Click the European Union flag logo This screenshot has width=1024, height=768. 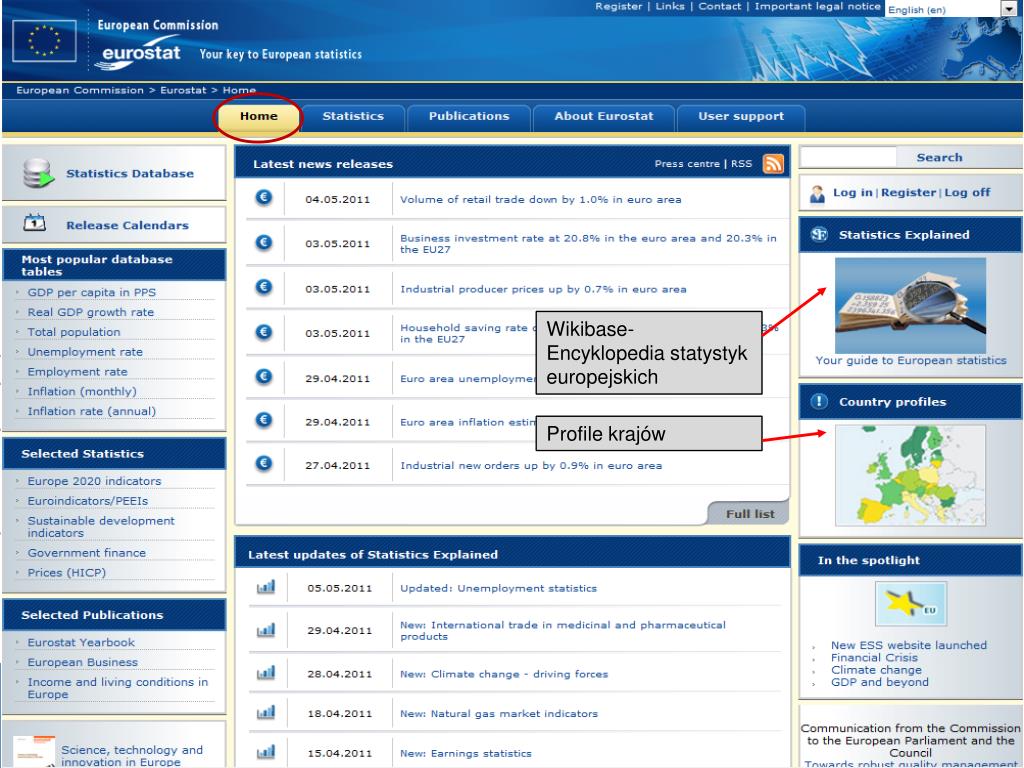pyautogui.click(x=44, y=40)
